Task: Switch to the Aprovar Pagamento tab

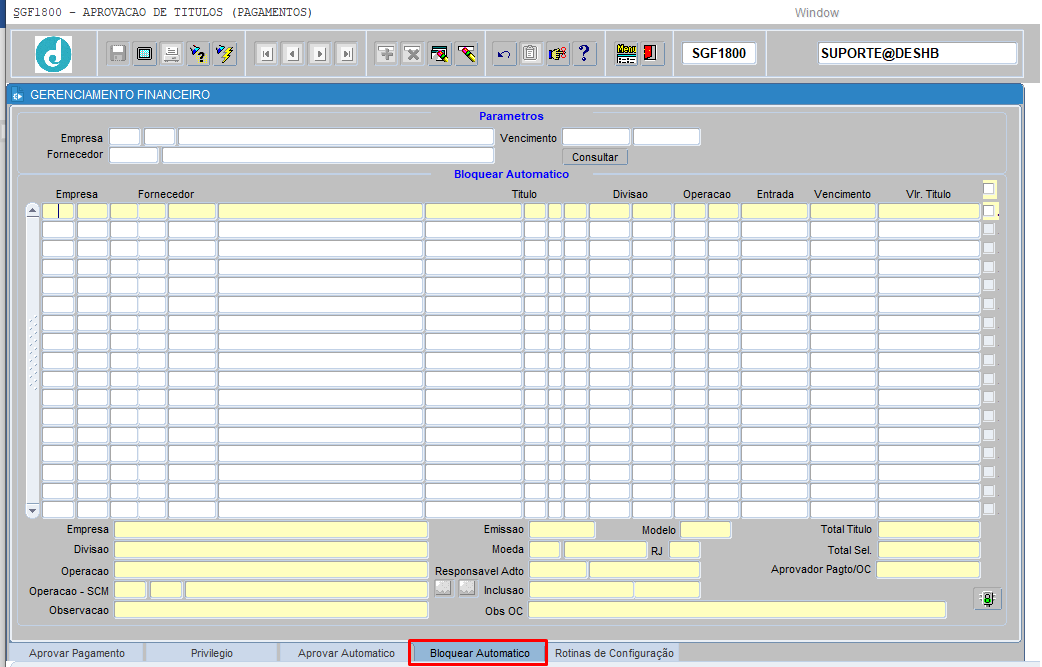Action: tap(76, 653)
